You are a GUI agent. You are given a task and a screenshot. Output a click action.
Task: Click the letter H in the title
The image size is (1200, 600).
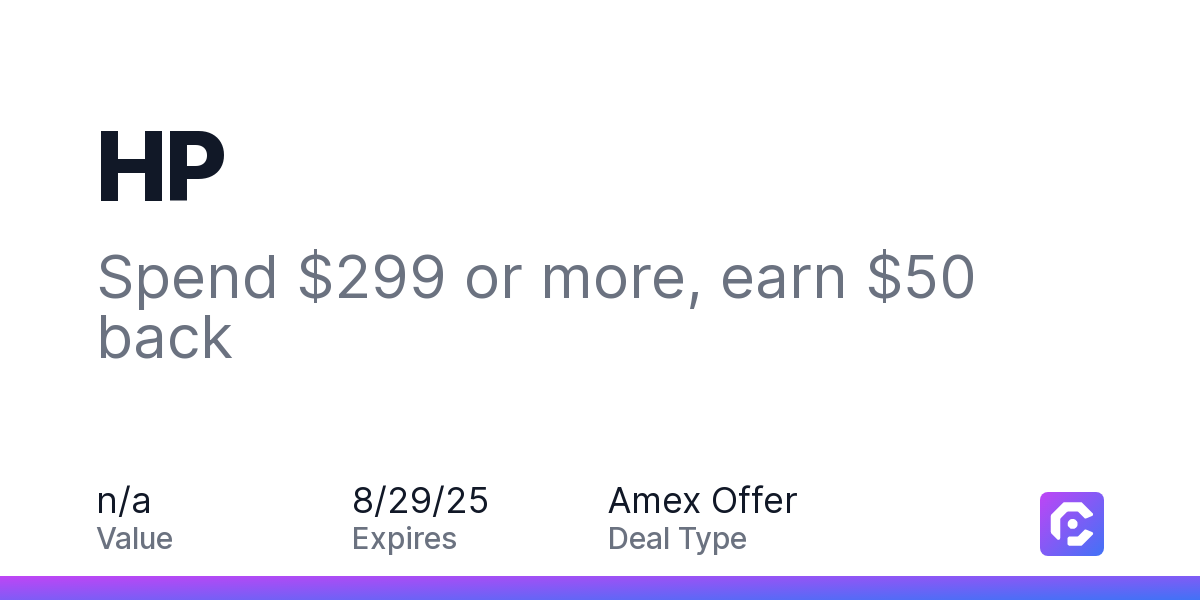[128, 169]
